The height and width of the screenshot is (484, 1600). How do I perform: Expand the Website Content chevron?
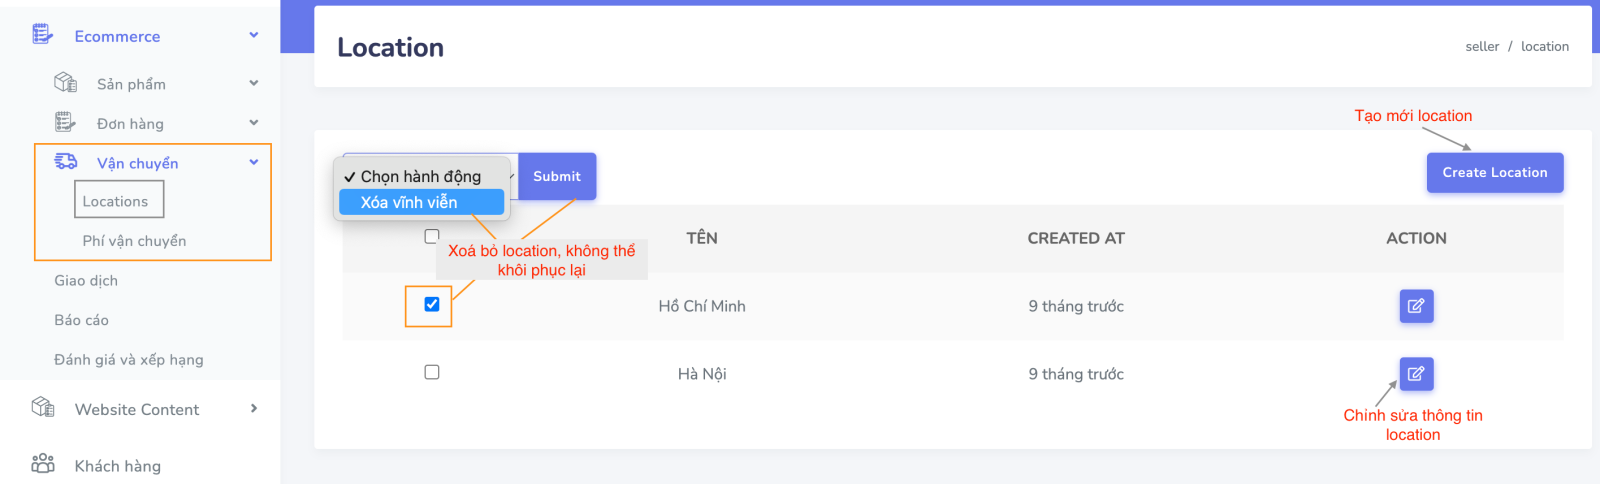click(x=254, y=408)
